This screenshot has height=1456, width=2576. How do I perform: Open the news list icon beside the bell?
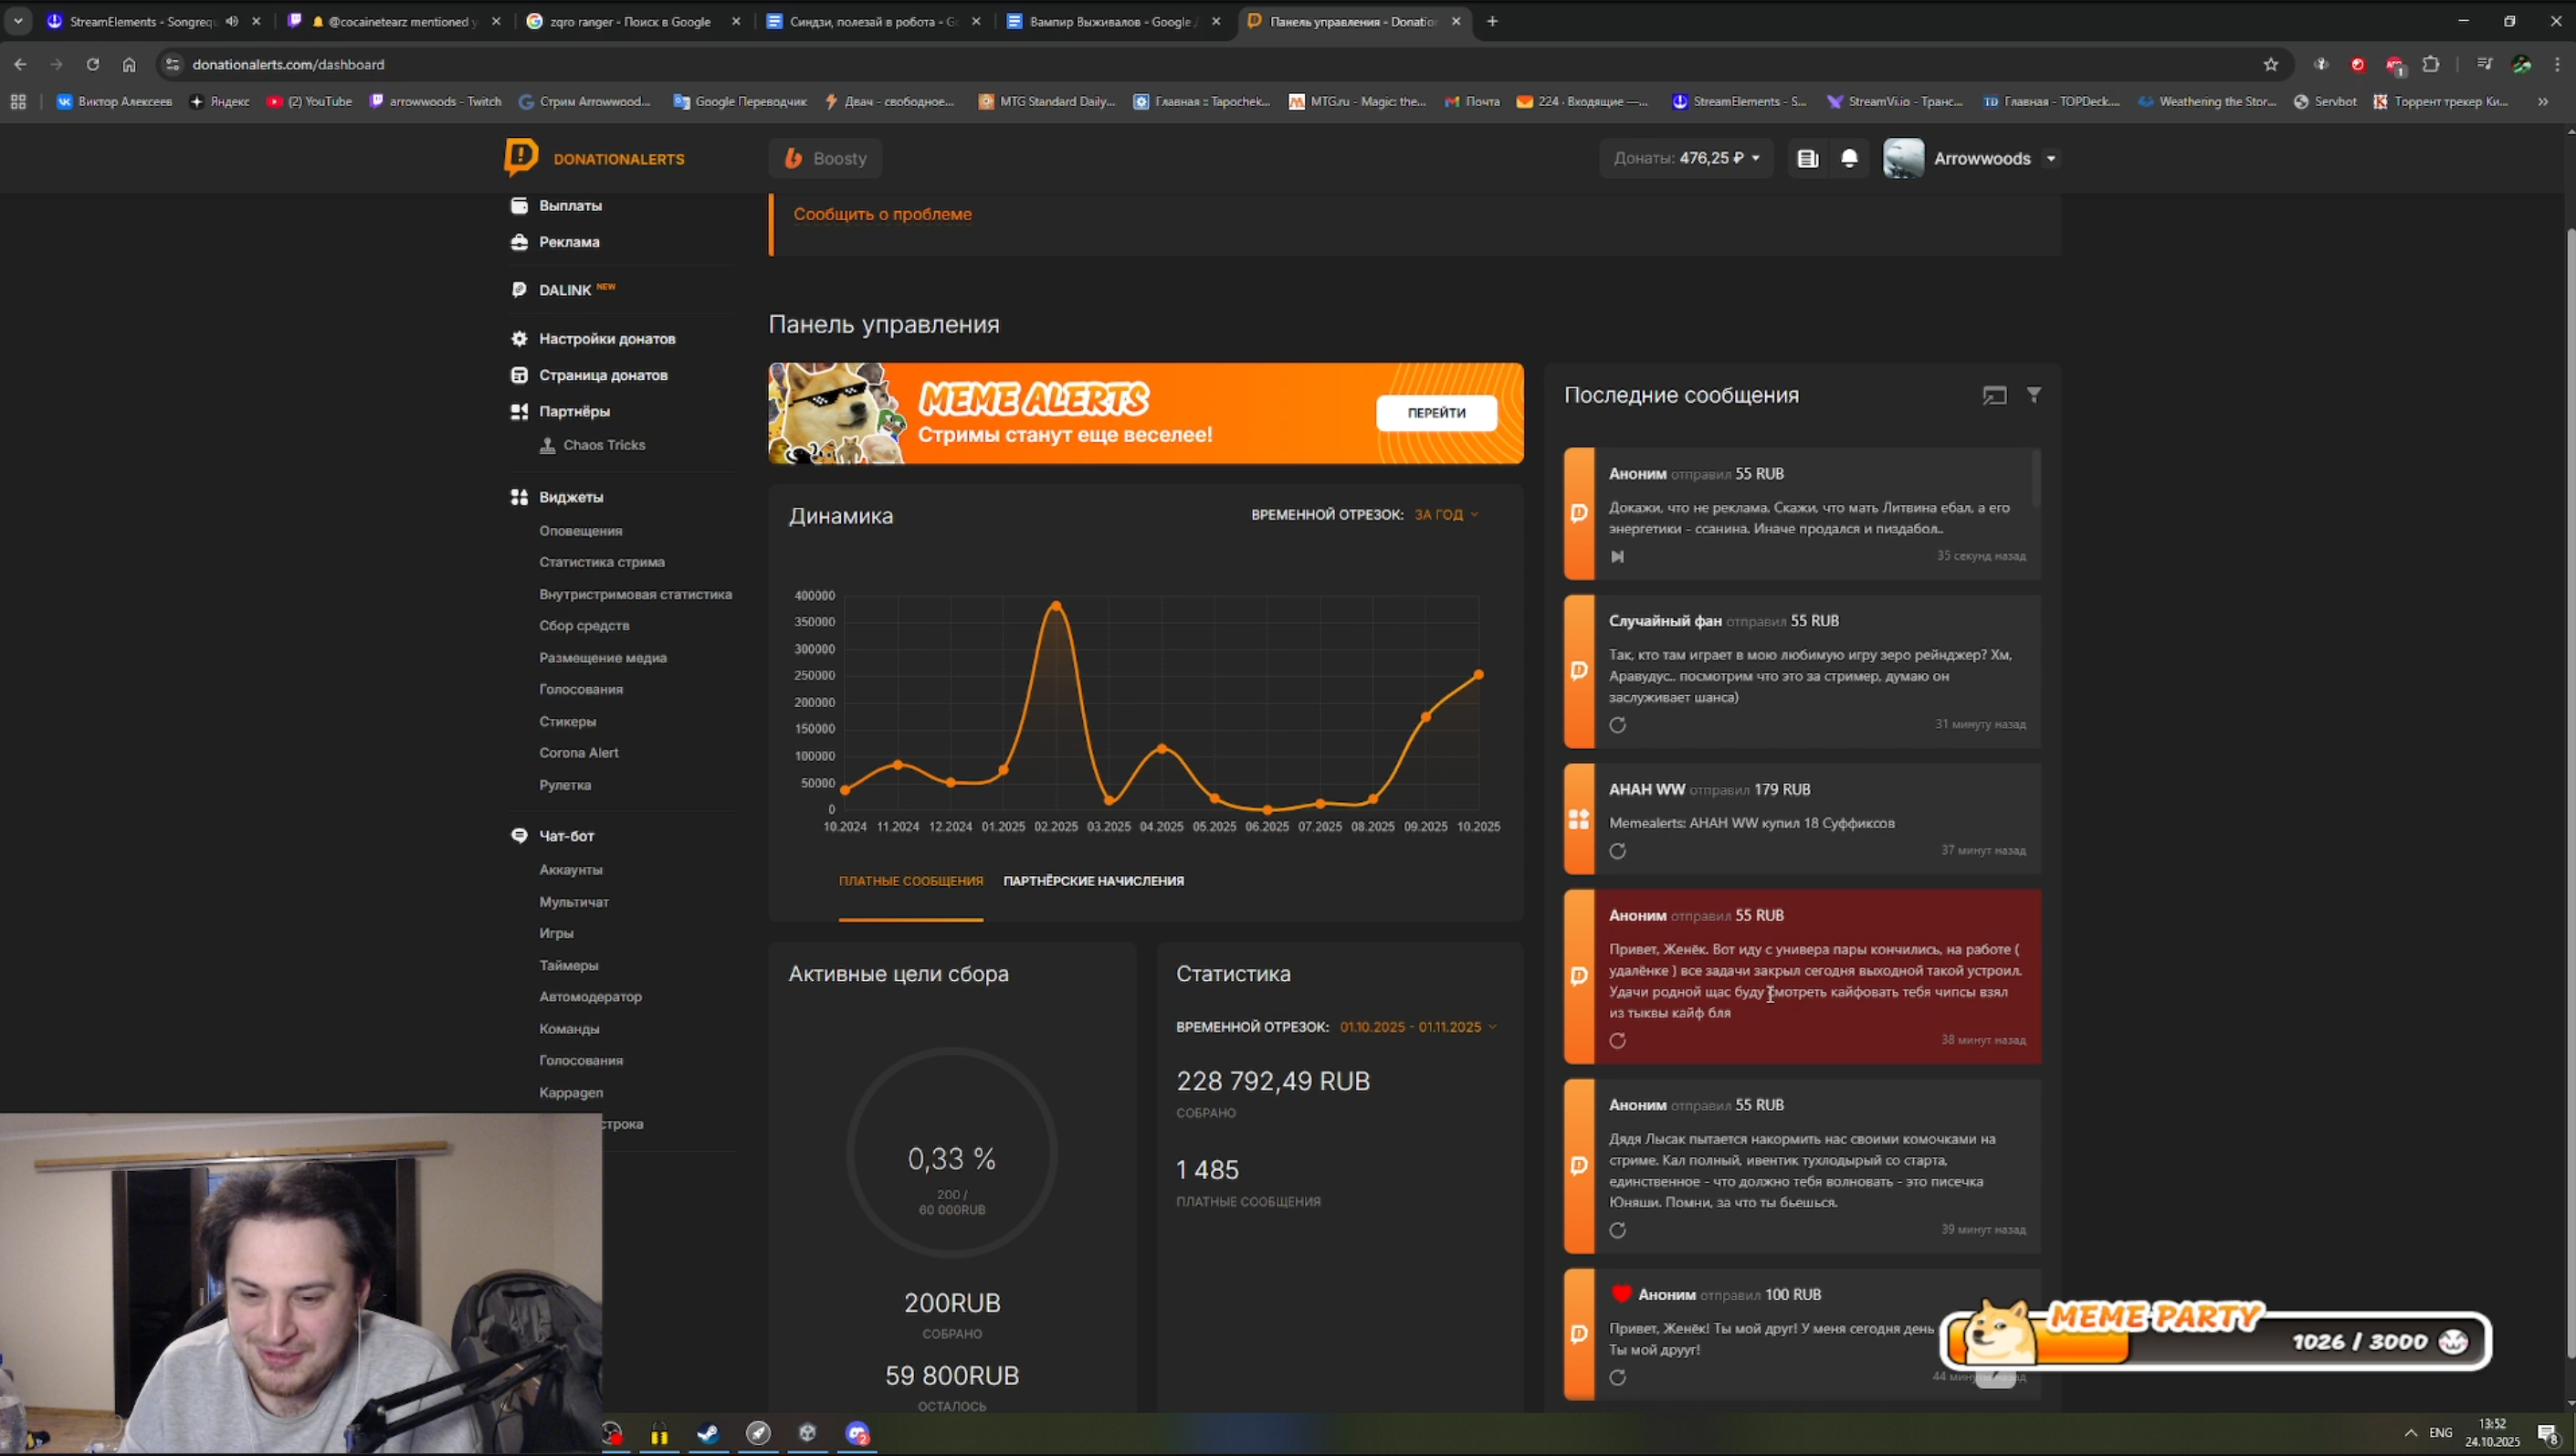(x=1807, y=158)
